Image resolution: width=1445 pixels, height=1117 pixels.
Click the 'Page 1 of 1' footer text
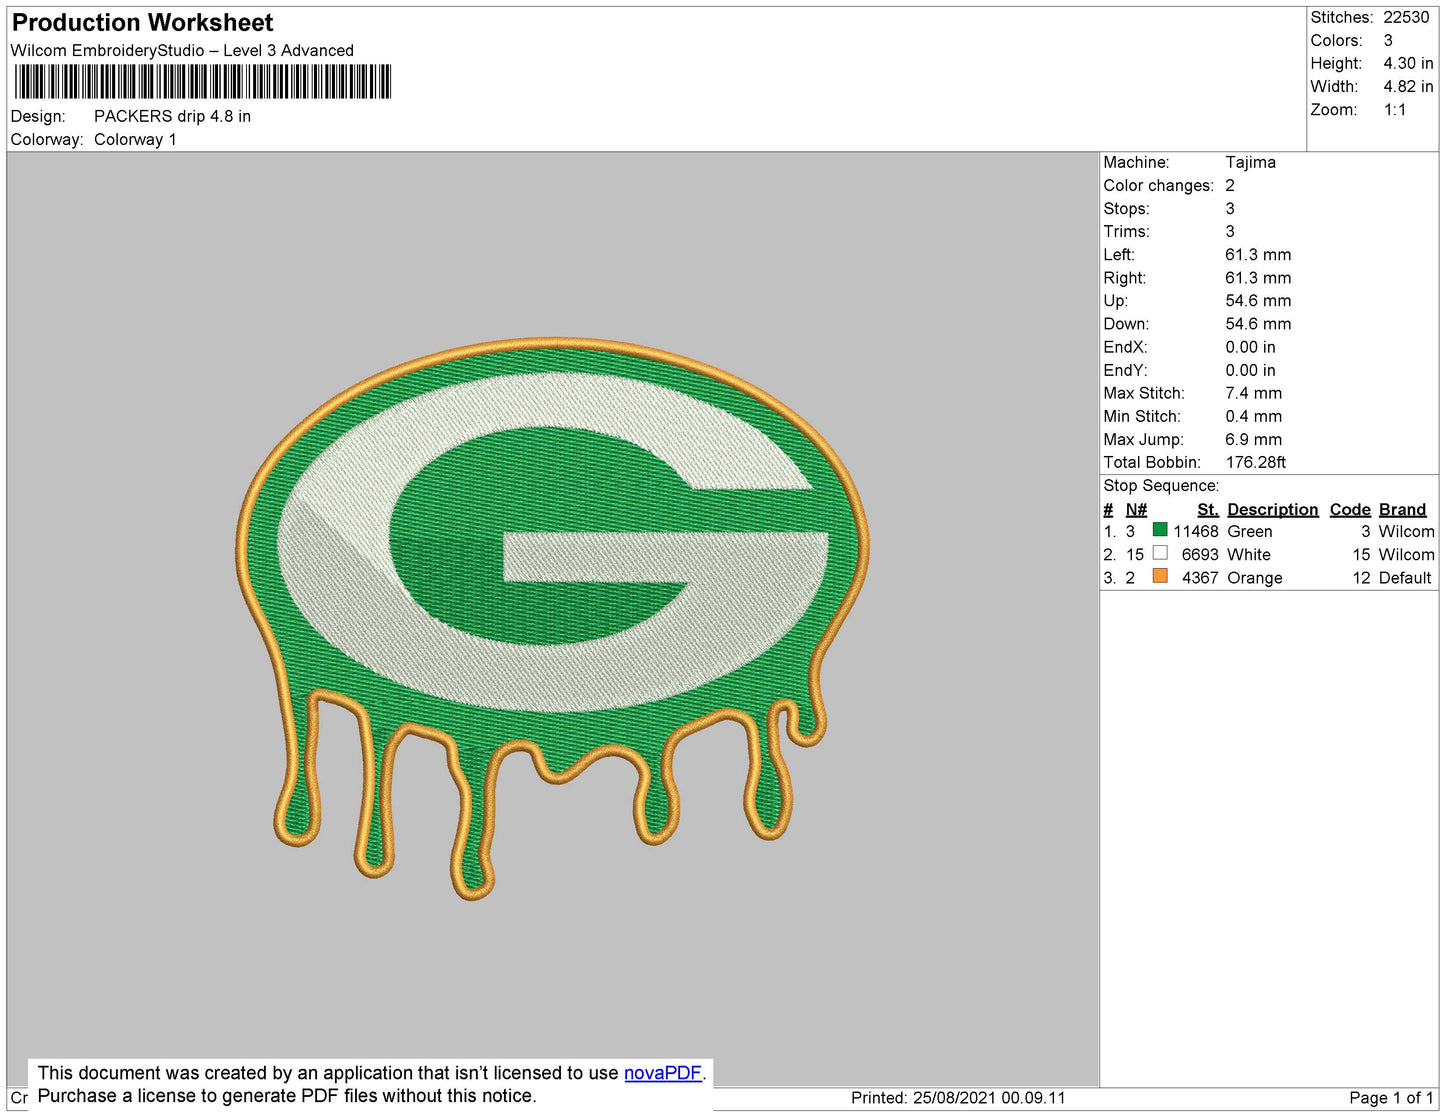[1391, 1098]
